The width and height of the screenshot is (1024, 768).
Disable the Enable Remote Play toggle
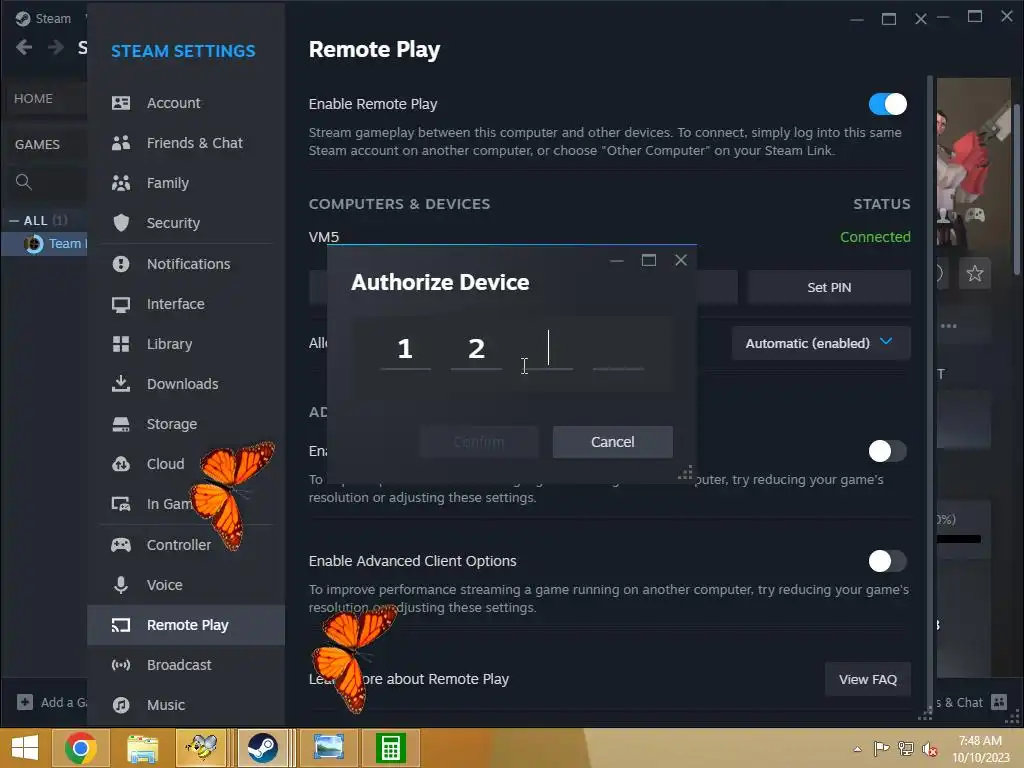(888, 104)
